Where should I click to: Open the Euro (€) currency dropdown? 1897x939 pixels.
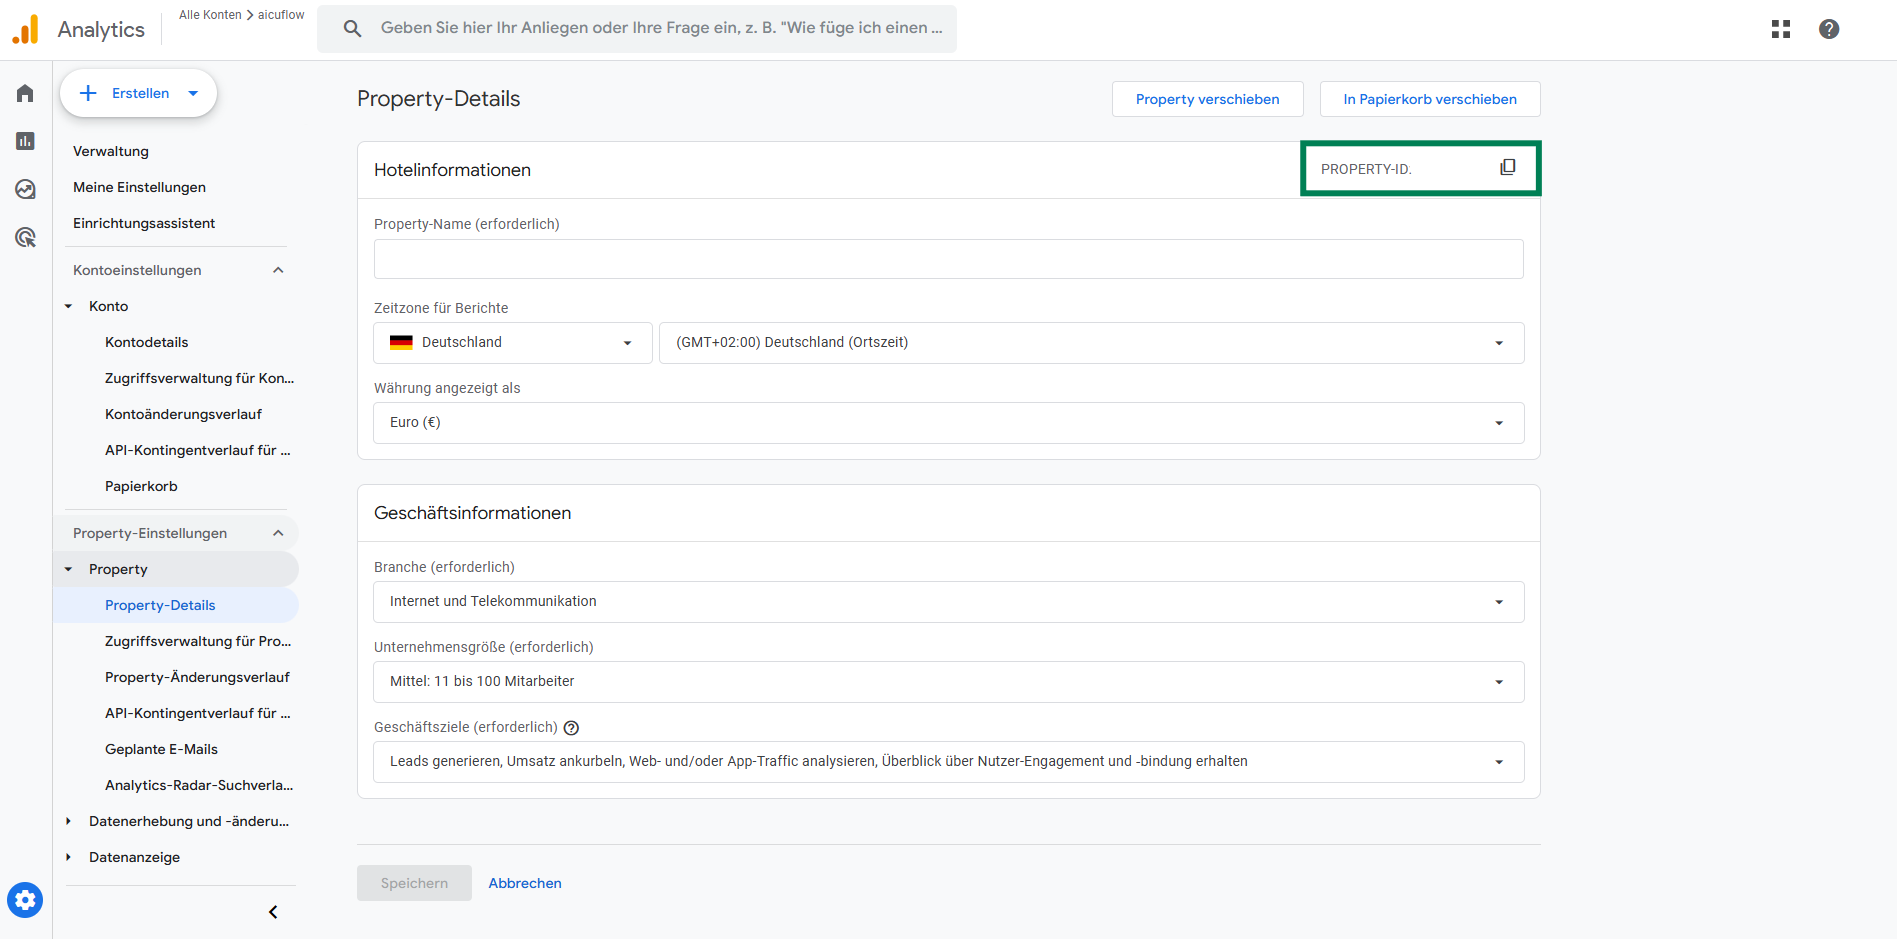tap(948, 423)
